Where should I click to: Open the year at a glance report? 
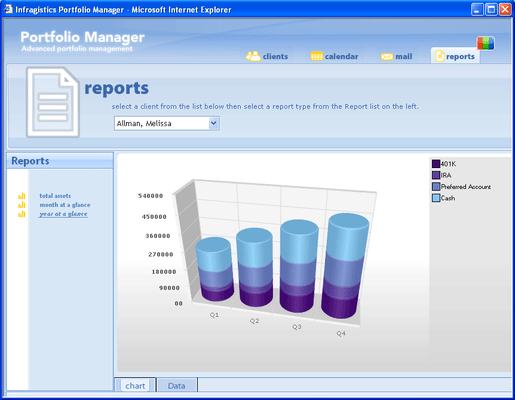(63, 214)
